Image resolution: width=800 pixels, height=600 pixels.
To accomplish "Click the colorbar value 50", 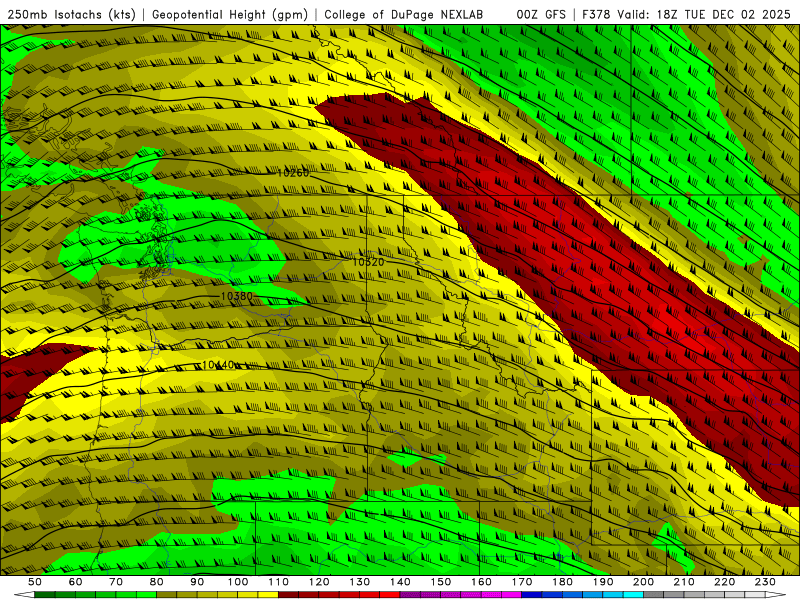I will [34, 582].
